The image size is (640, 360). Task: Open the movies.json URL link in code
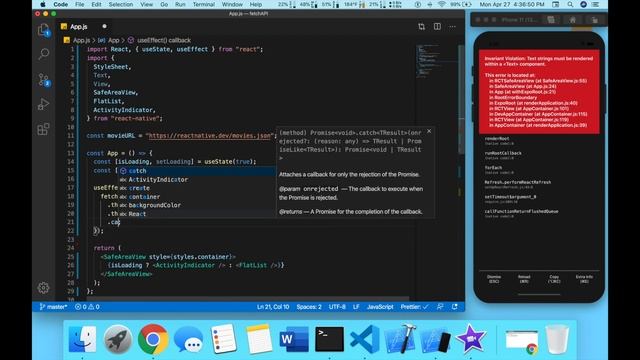[209, 136]
